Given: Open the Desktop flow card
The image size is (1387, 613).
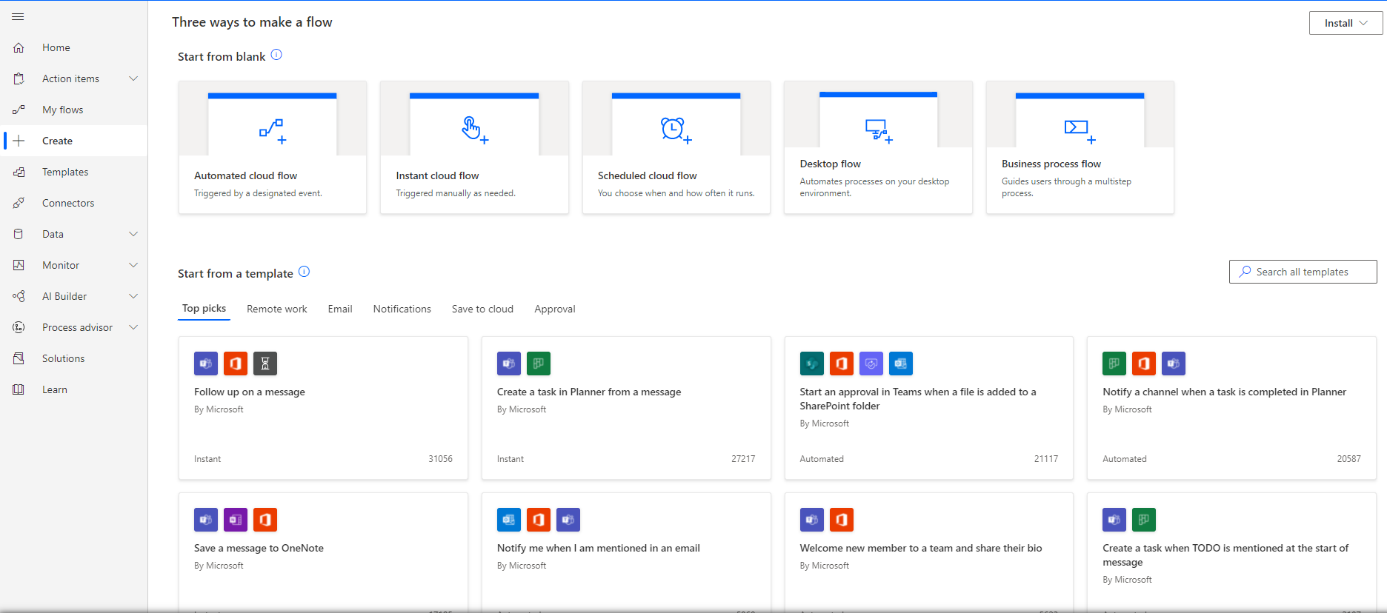Looking at the screenshot, I should [878, 147].
